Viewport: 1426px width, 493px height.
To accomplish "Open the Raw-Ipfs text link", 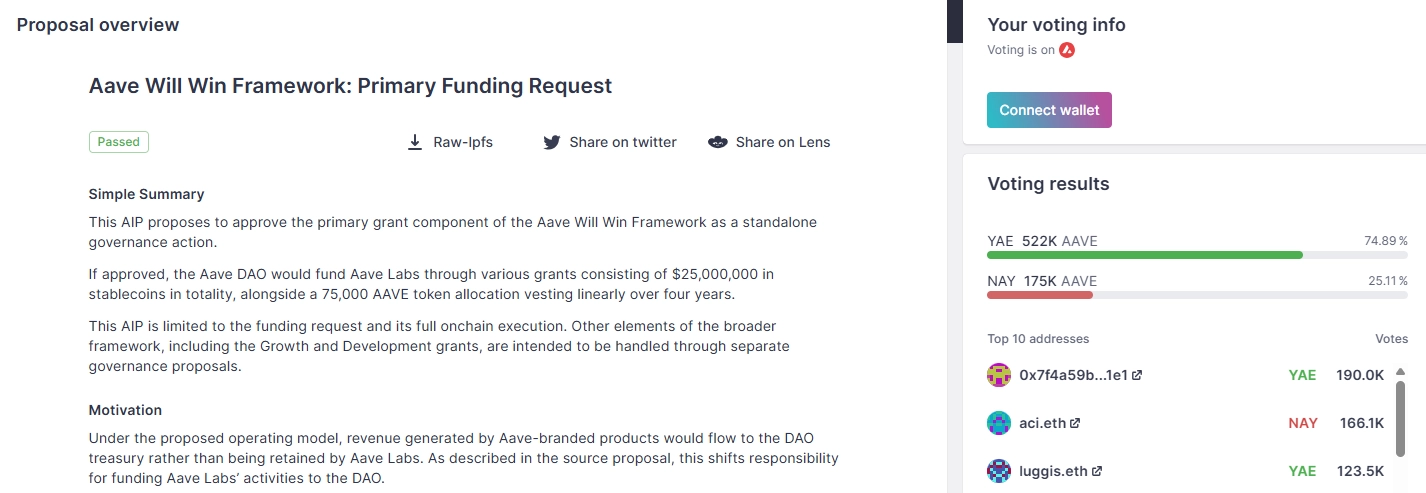I will click(463, 142).
